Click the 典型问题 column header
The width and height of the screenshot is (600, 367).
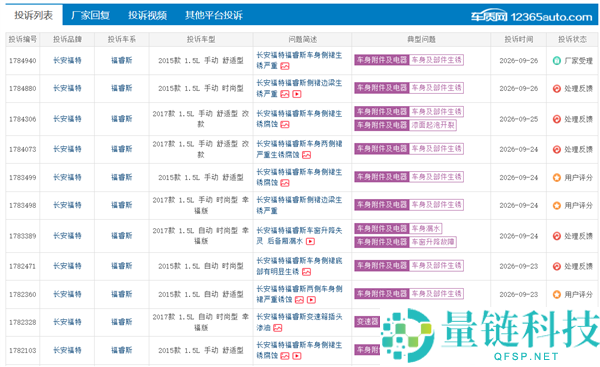[421, 39]
